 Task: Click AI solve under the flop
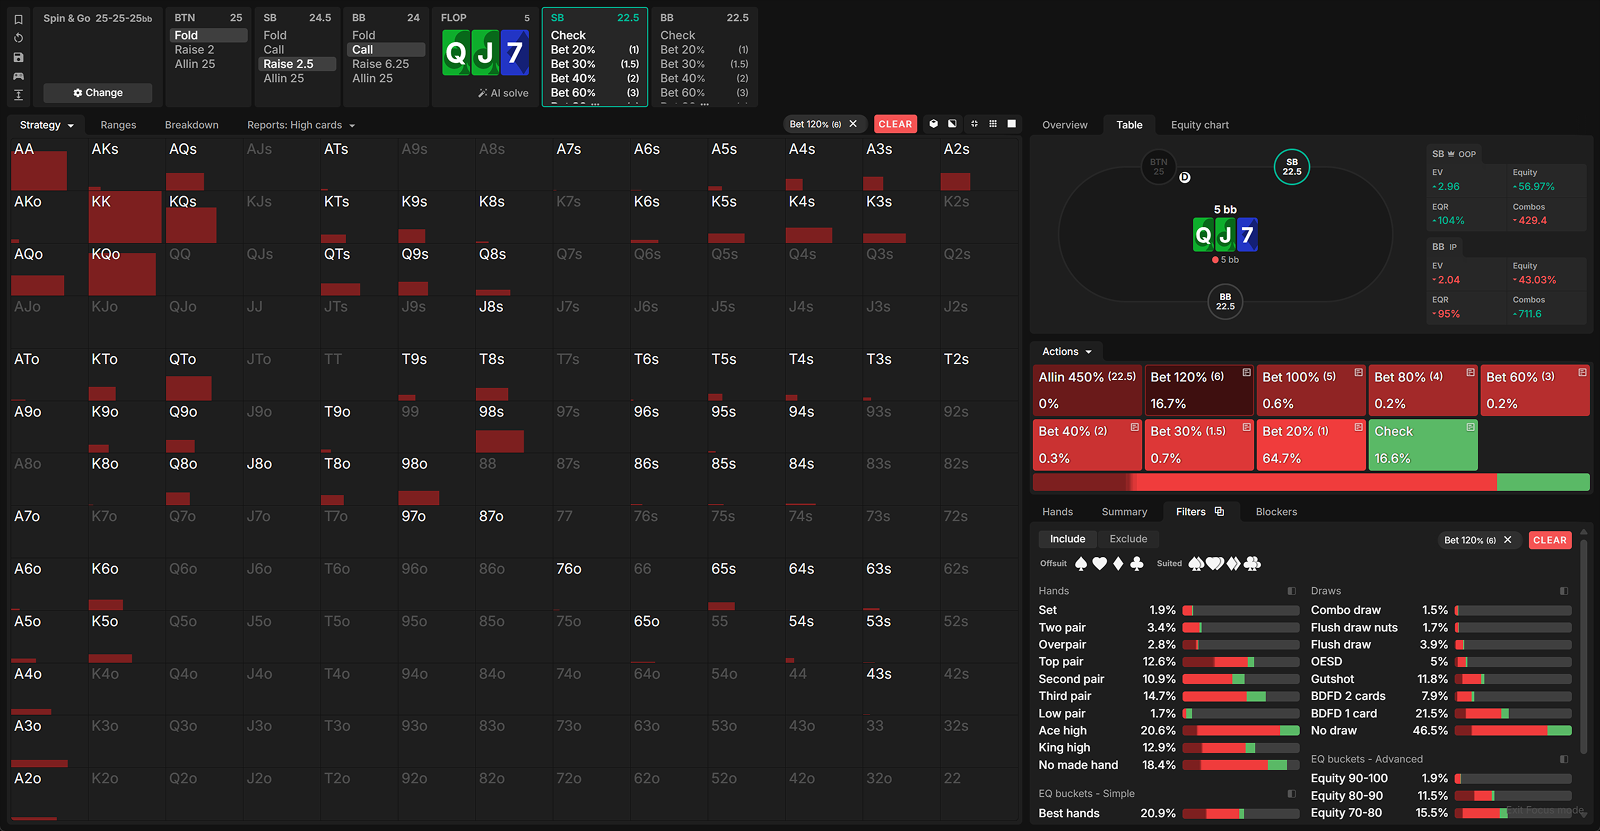(x=503, y=93)
